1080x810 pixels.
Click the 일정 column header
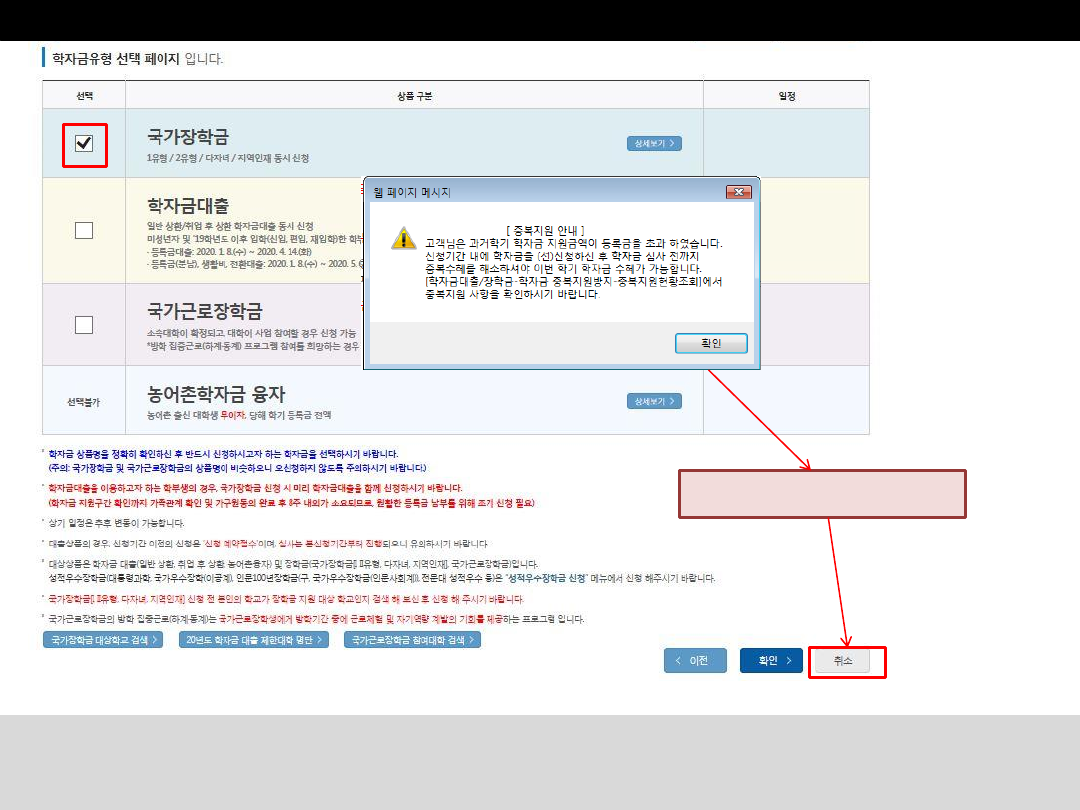[786, 96]
